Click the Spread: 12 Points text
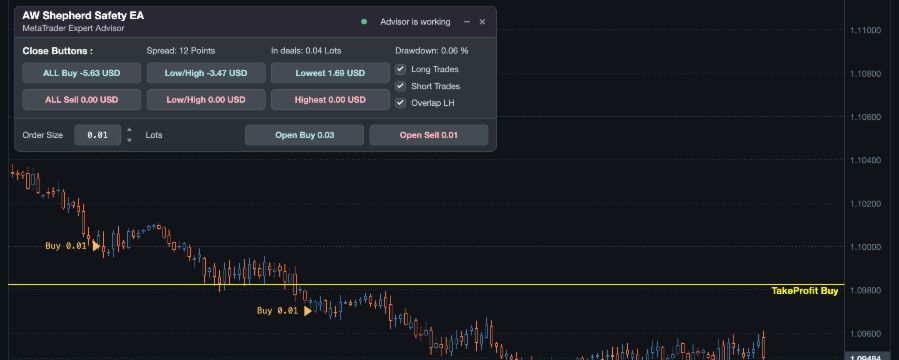Viewport: 899px width, 360px height. (181, 50)
